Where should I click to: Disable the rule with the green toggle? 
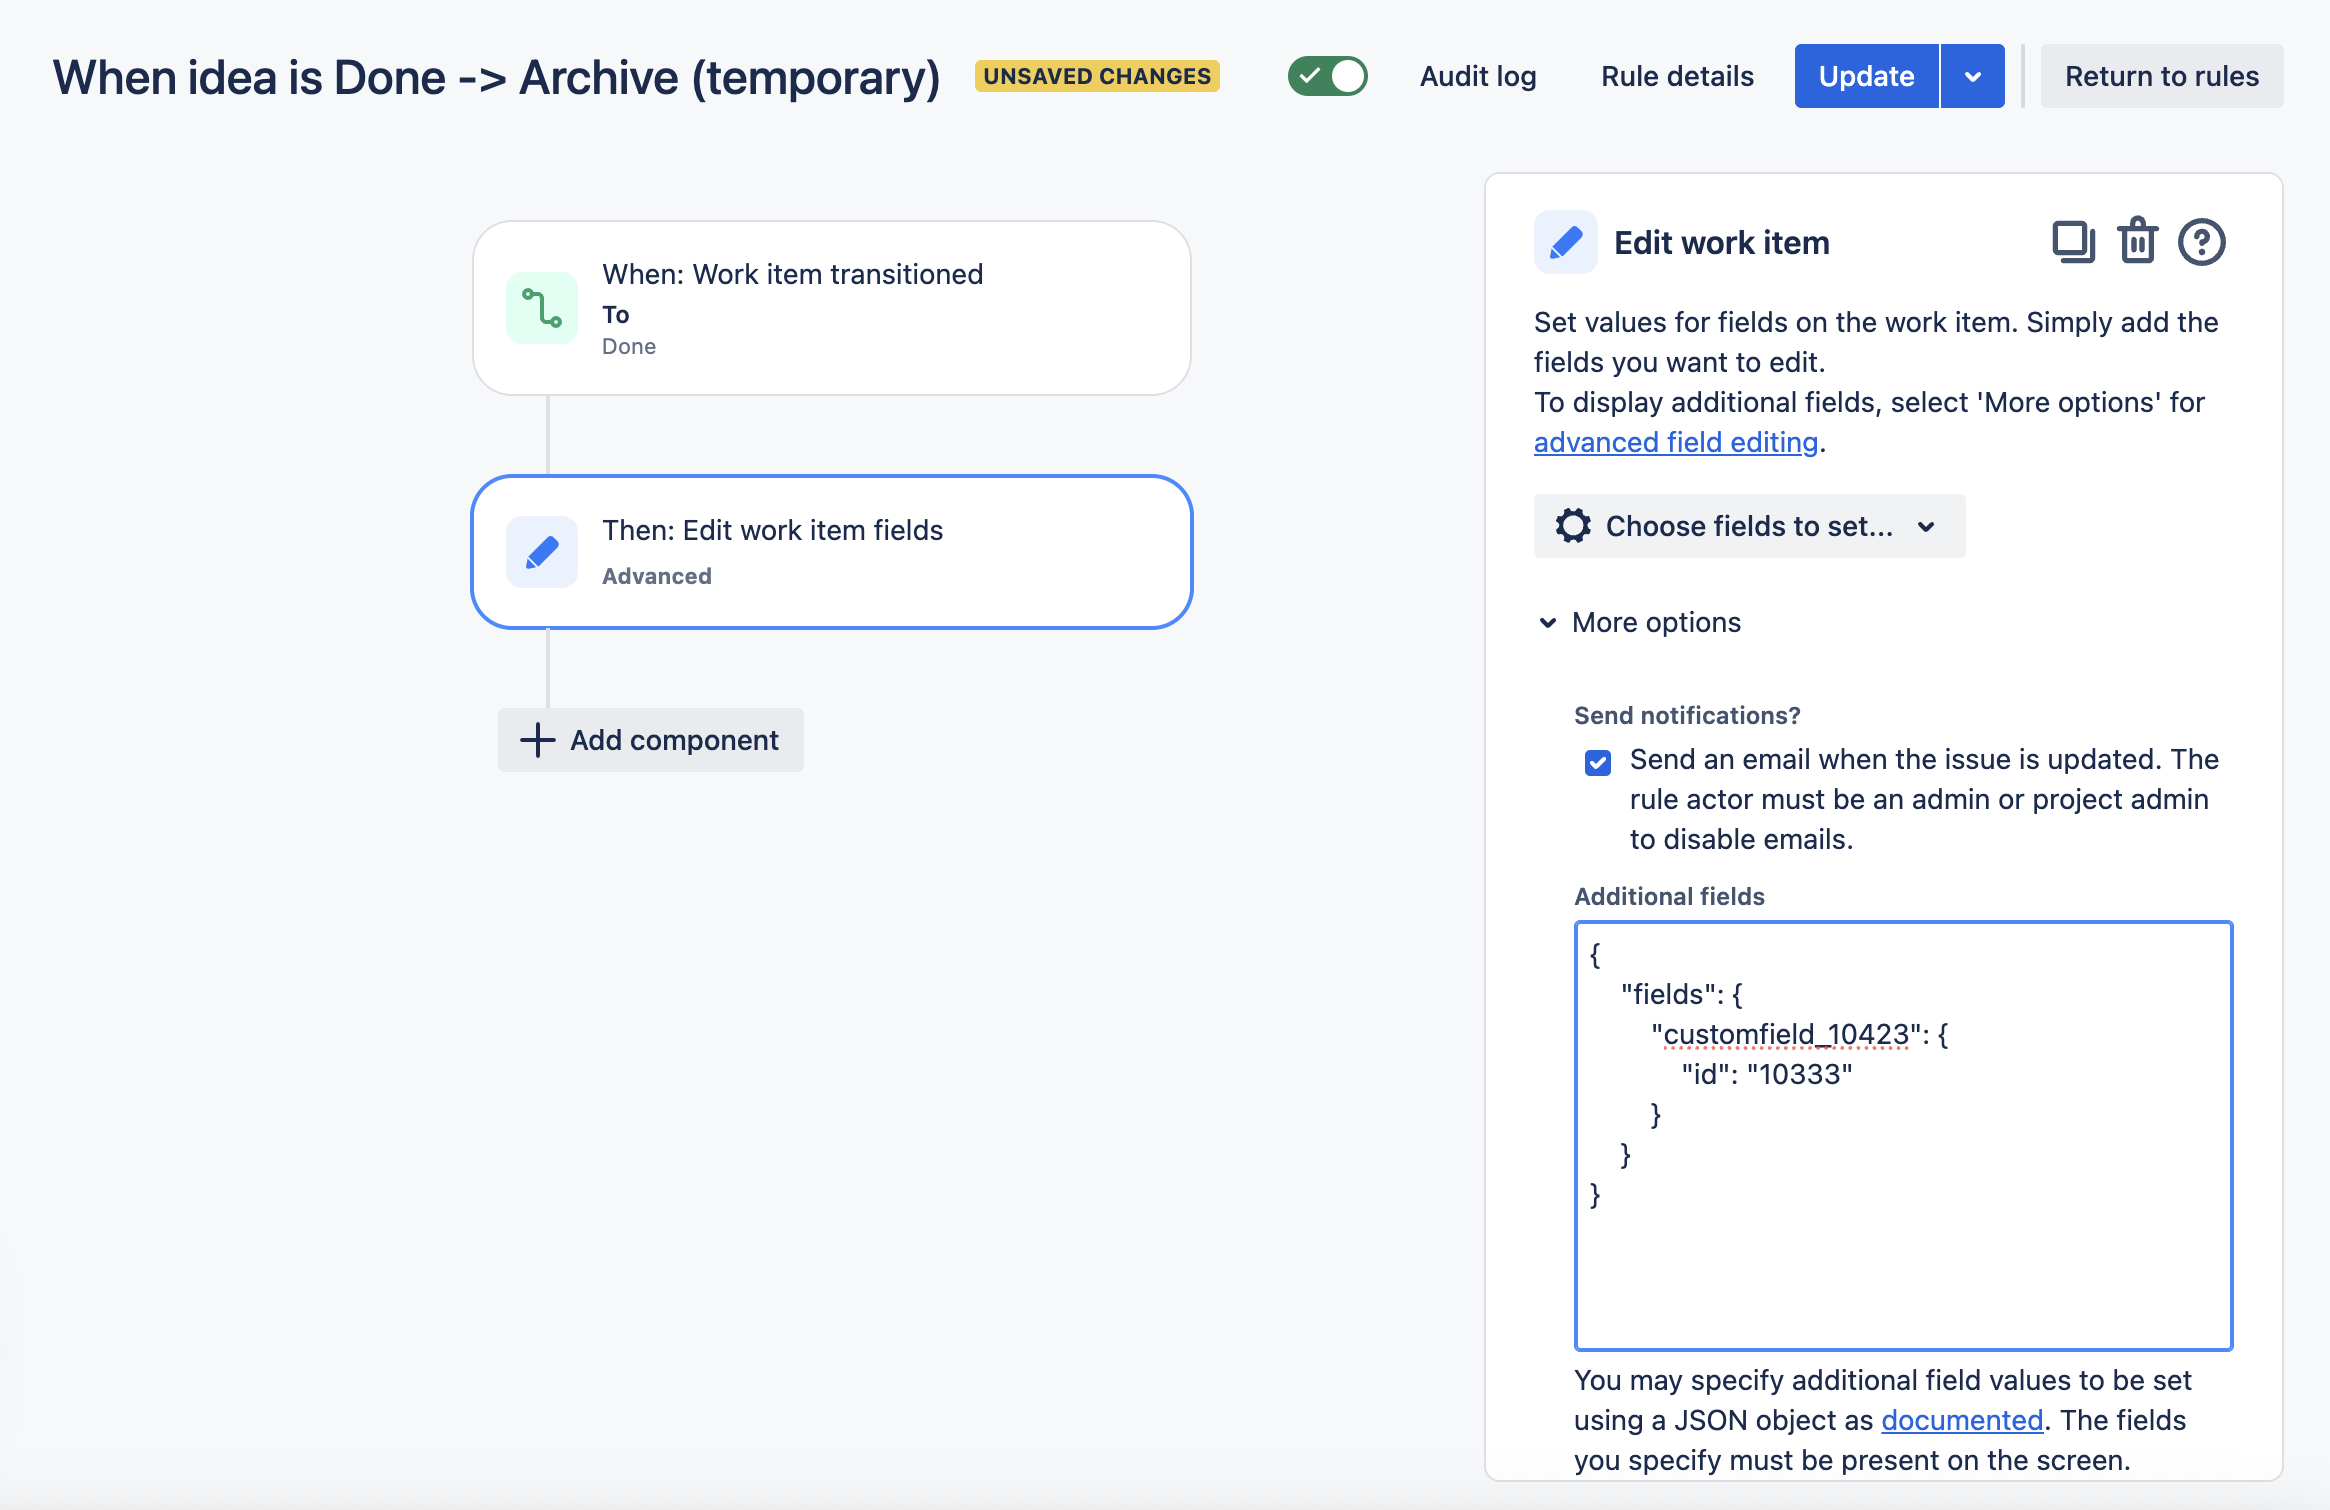(1327, 75)
